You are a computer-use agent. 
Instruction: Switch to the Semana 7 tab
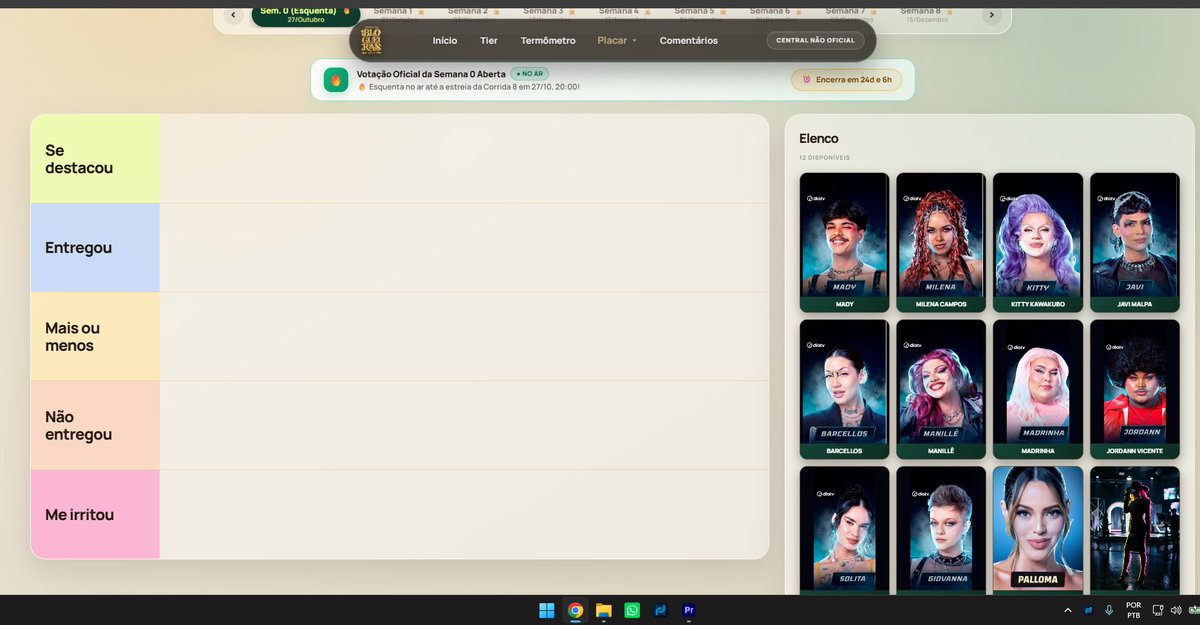(849, 13)
